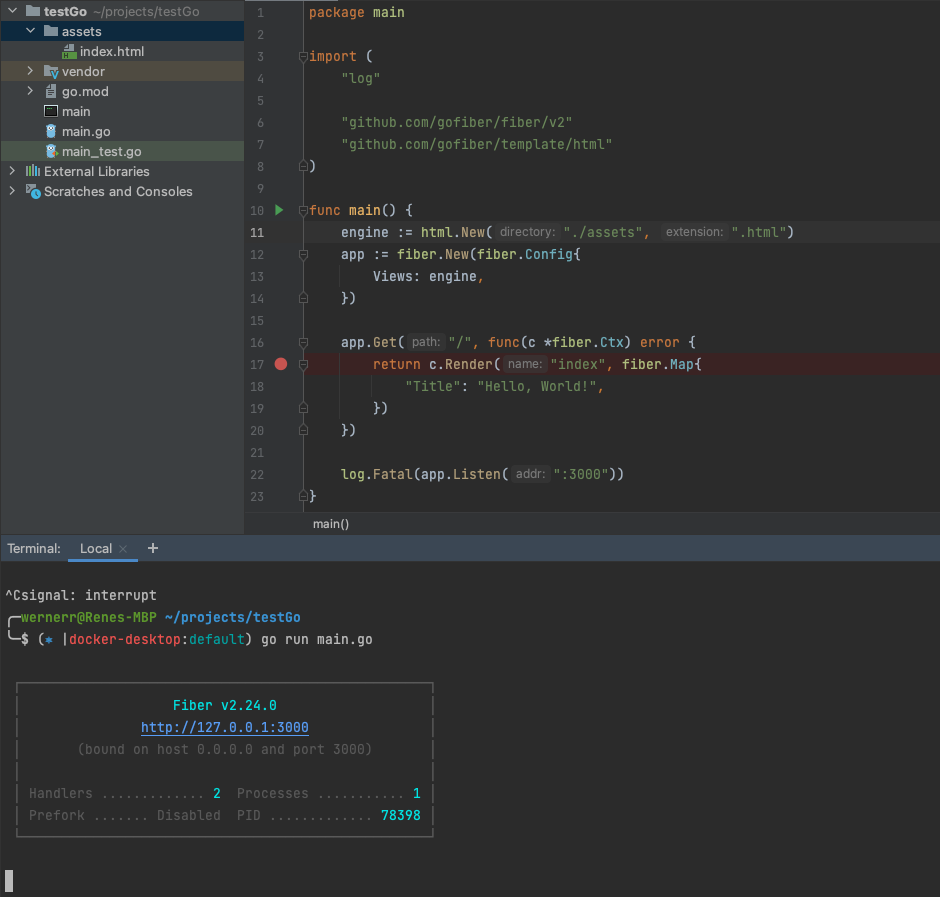Open a new terminal session with the plus icon
The image size is (940, 897).
[x=152, y=548]
